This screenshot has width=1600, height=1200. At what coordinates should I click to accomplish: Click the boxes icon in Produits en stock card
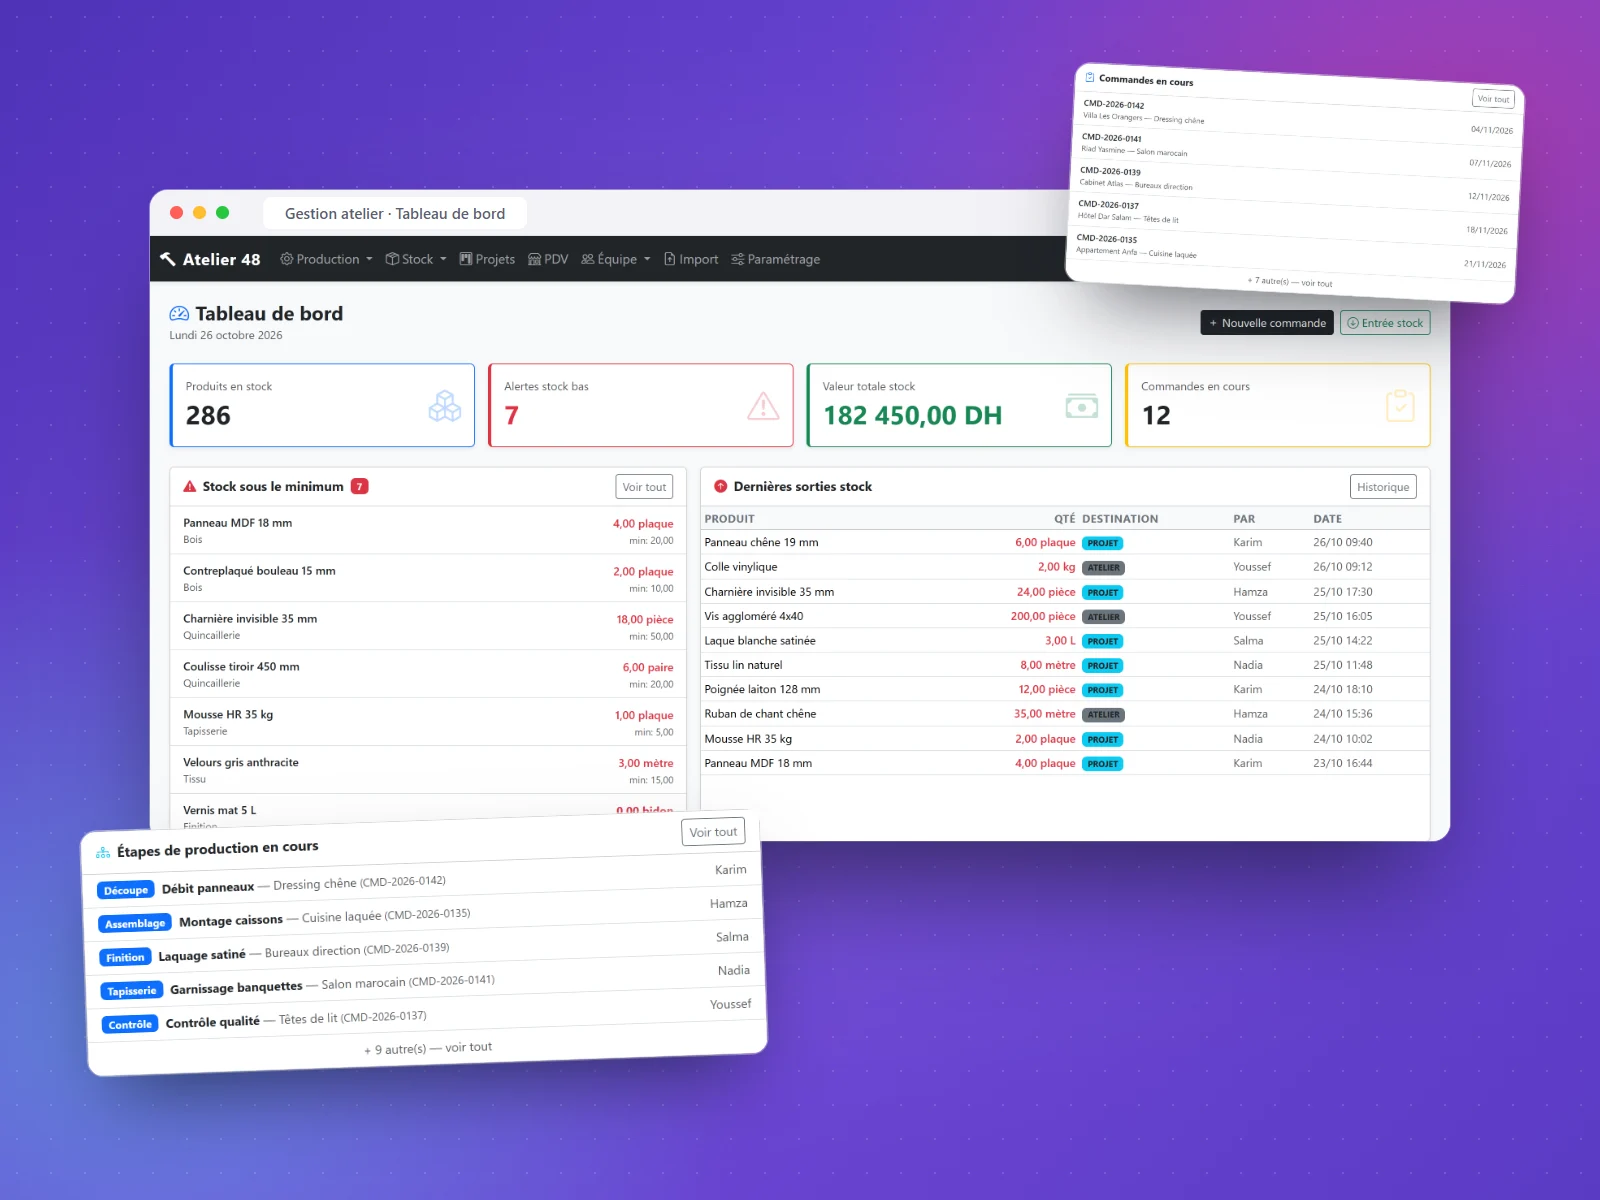[x=445, y=405]
